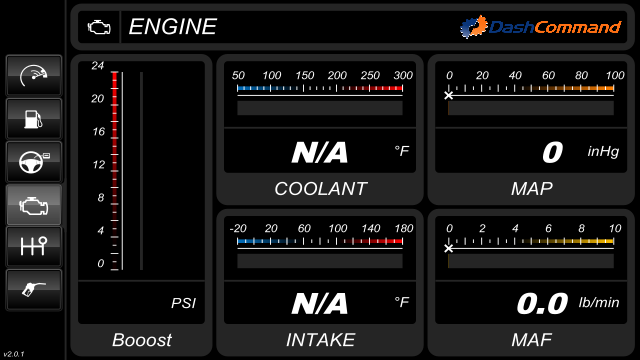Tap the ENGINE title text
Screen dimensions: 640x360
pyautogui.click(x=173, y=27)
